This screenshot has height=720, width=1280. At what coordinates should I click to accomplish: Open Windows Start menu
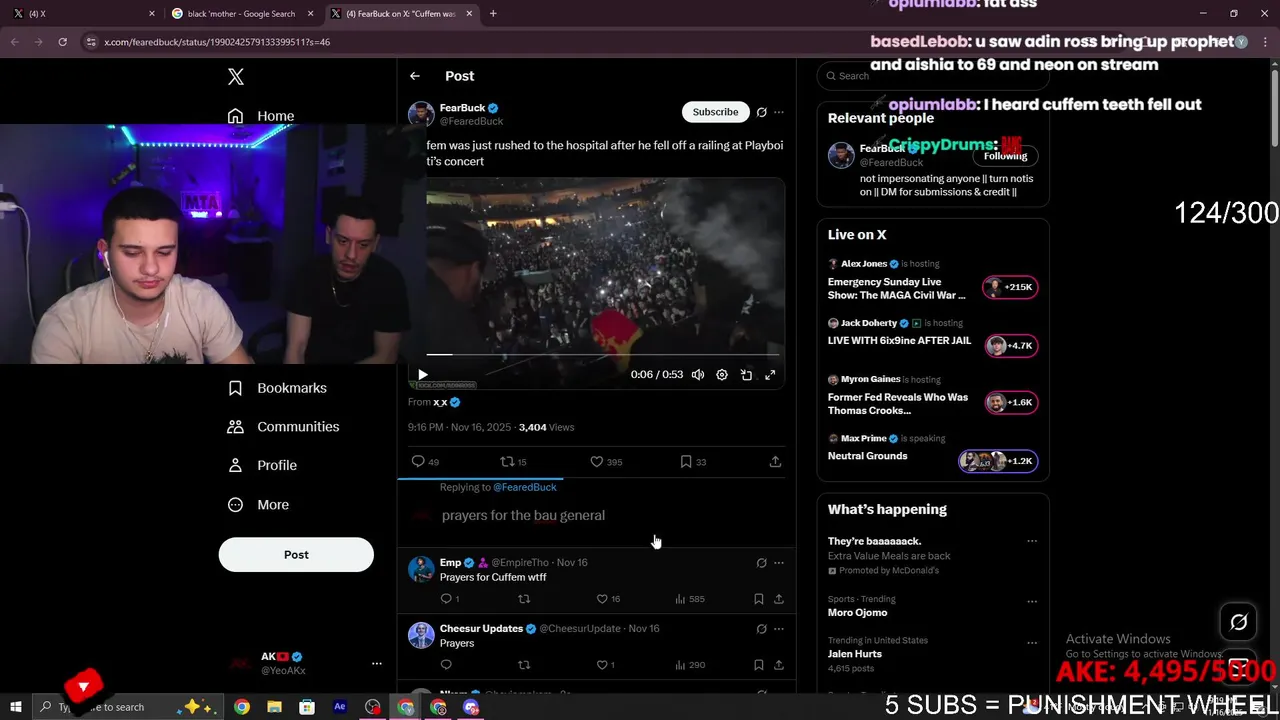pyautogui.click(x=16, y=707)
